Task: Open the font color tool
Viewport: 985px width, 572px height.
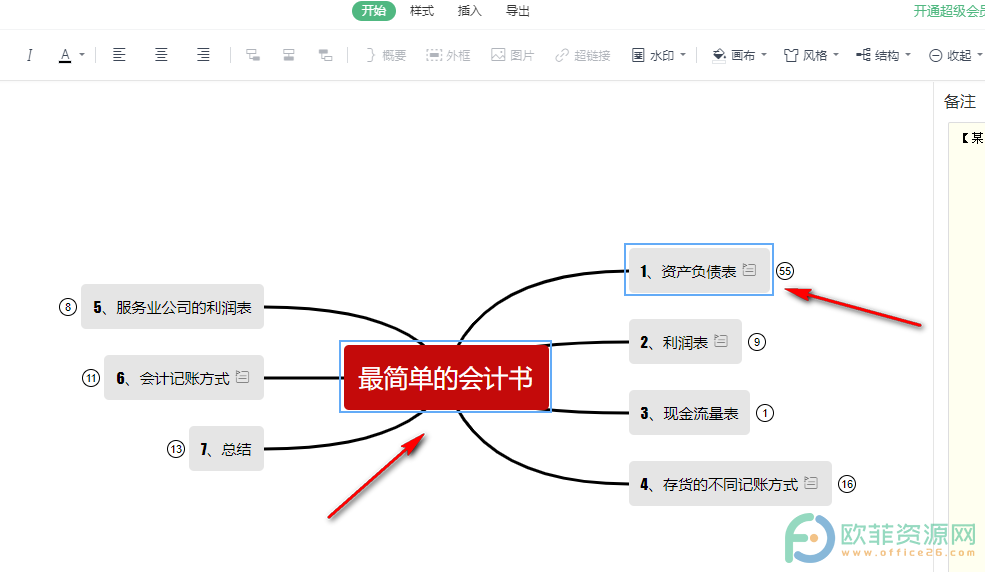Action: point(65,55)
